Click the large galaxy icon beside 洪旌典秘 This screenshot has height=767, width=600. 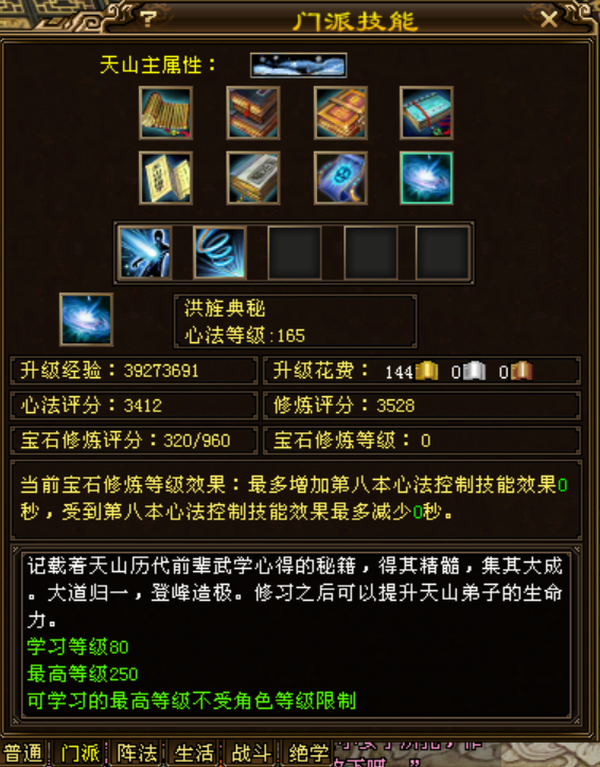tap(86, 319)
